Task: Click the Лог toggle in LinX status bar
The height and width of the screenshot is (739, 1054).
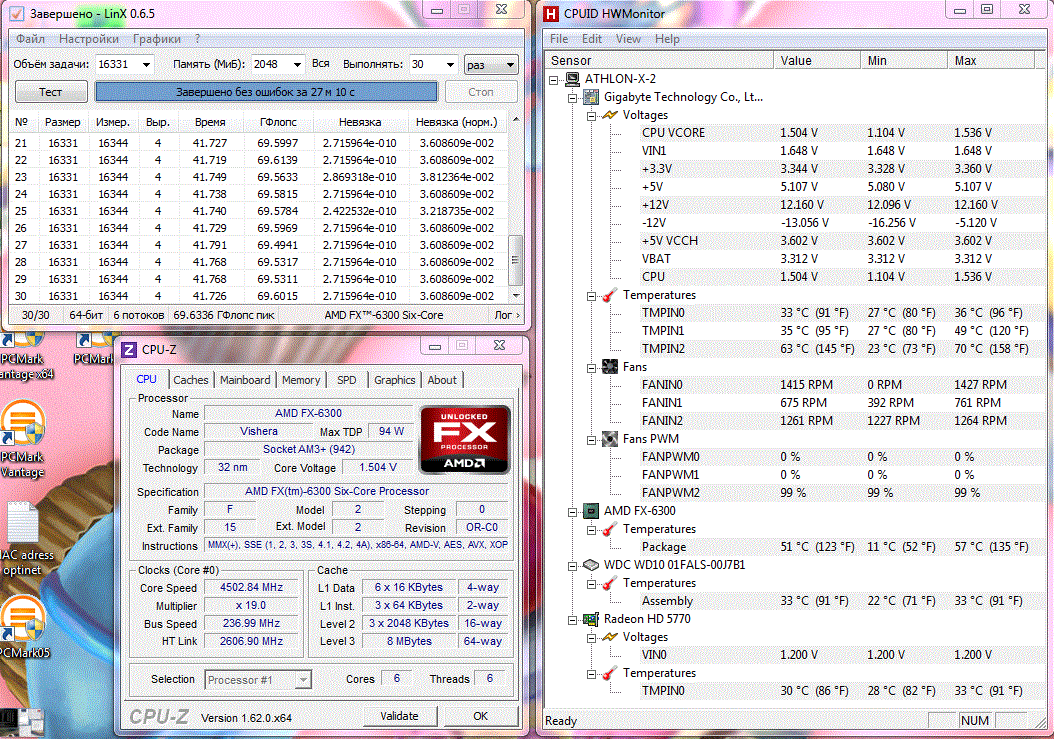Action: click(507, 315)
